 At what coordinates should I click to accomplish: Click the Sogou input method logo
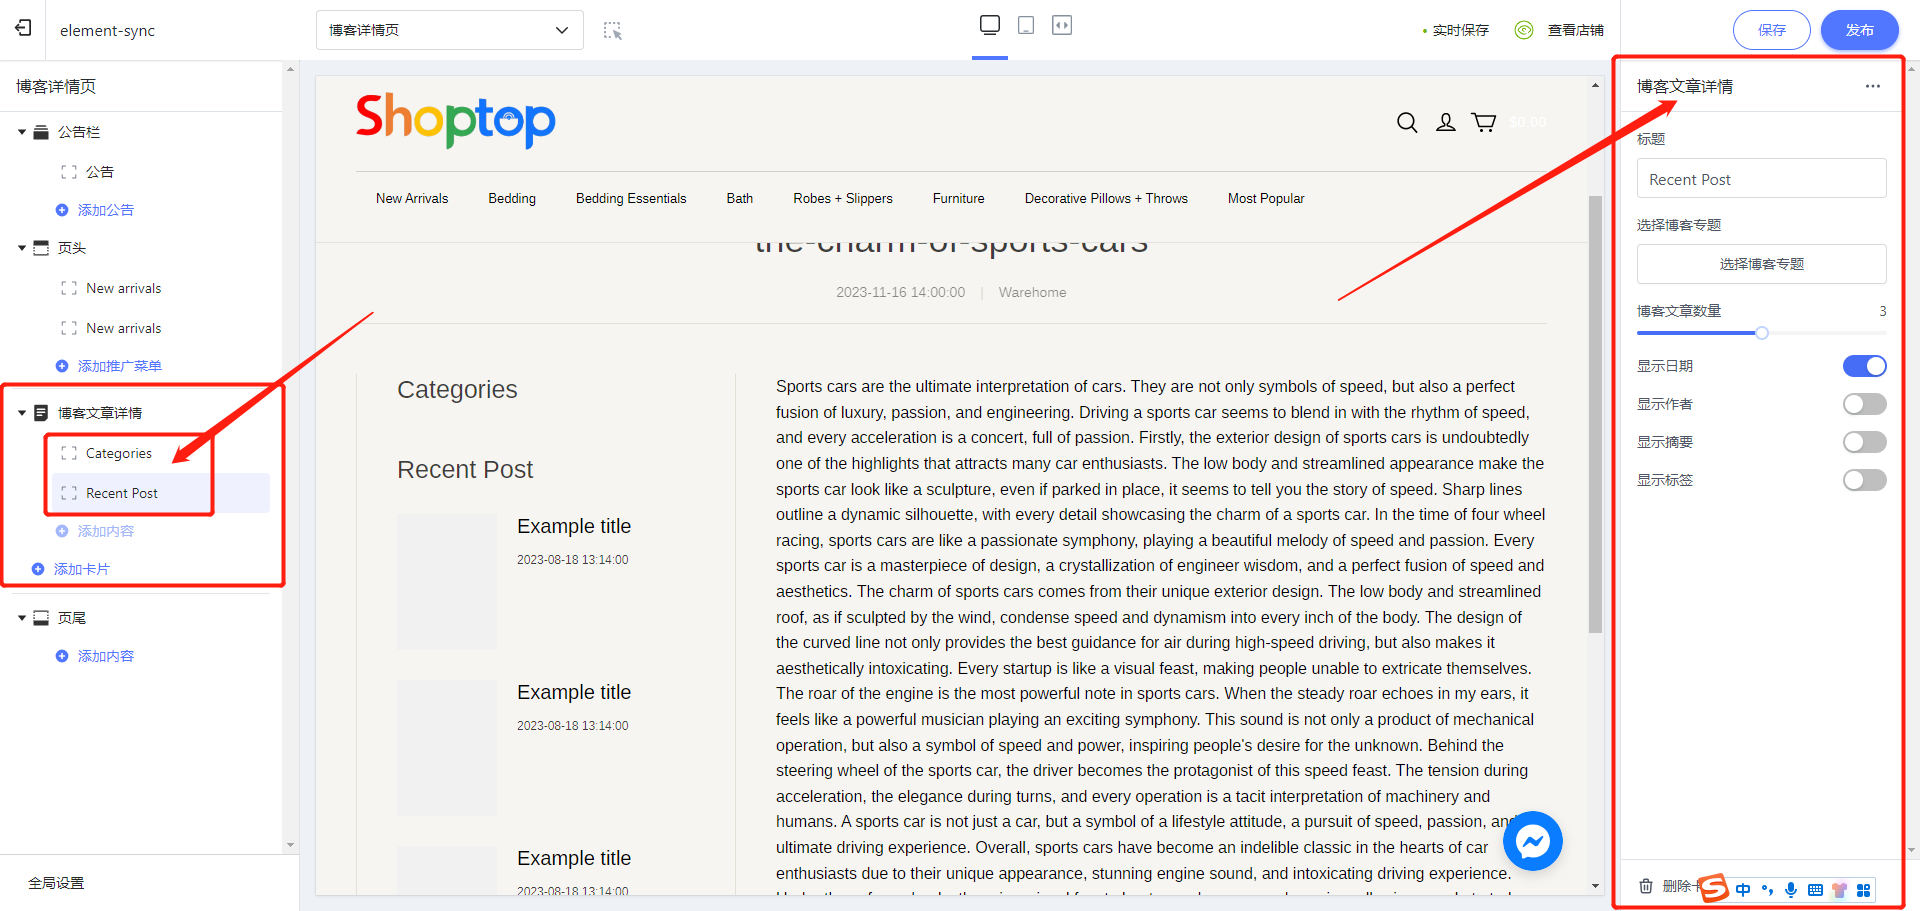pos(1714,888)
